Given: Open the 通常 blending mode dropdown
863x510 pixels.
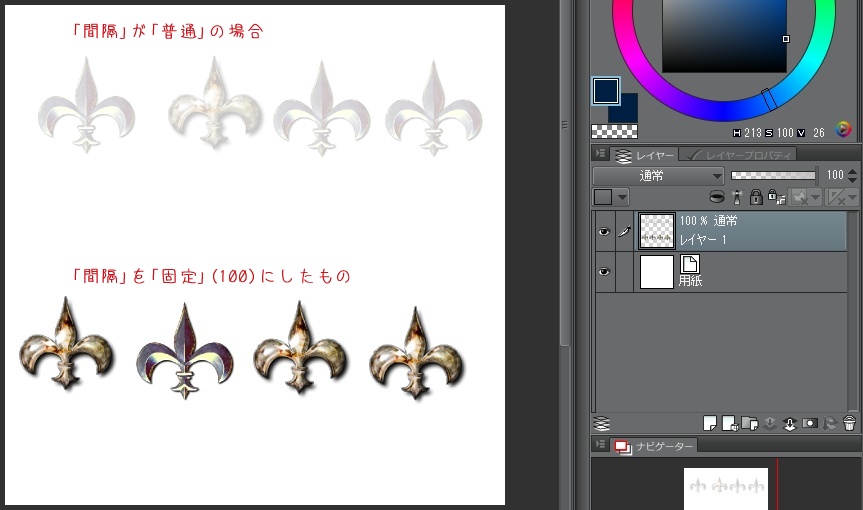Looking at the screenshot, I should [658, 176].
